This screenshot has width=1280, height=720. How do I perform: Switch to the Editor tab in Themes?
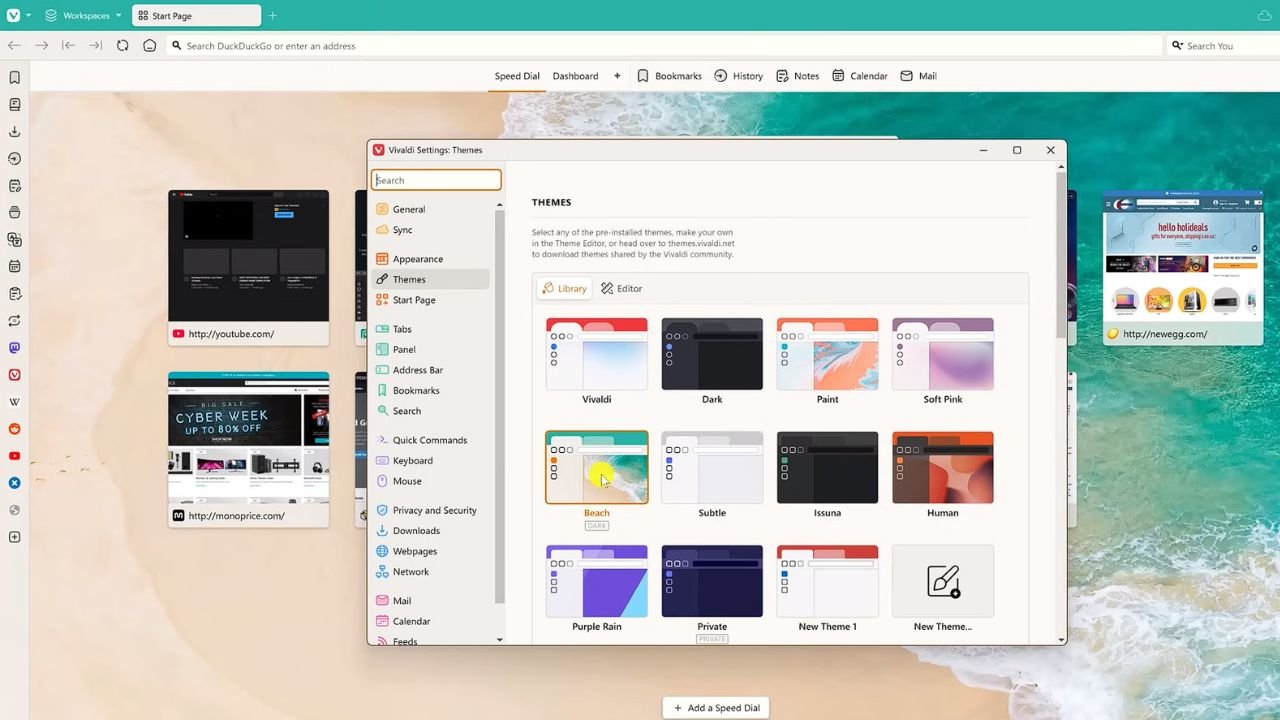tap(621, 288)
